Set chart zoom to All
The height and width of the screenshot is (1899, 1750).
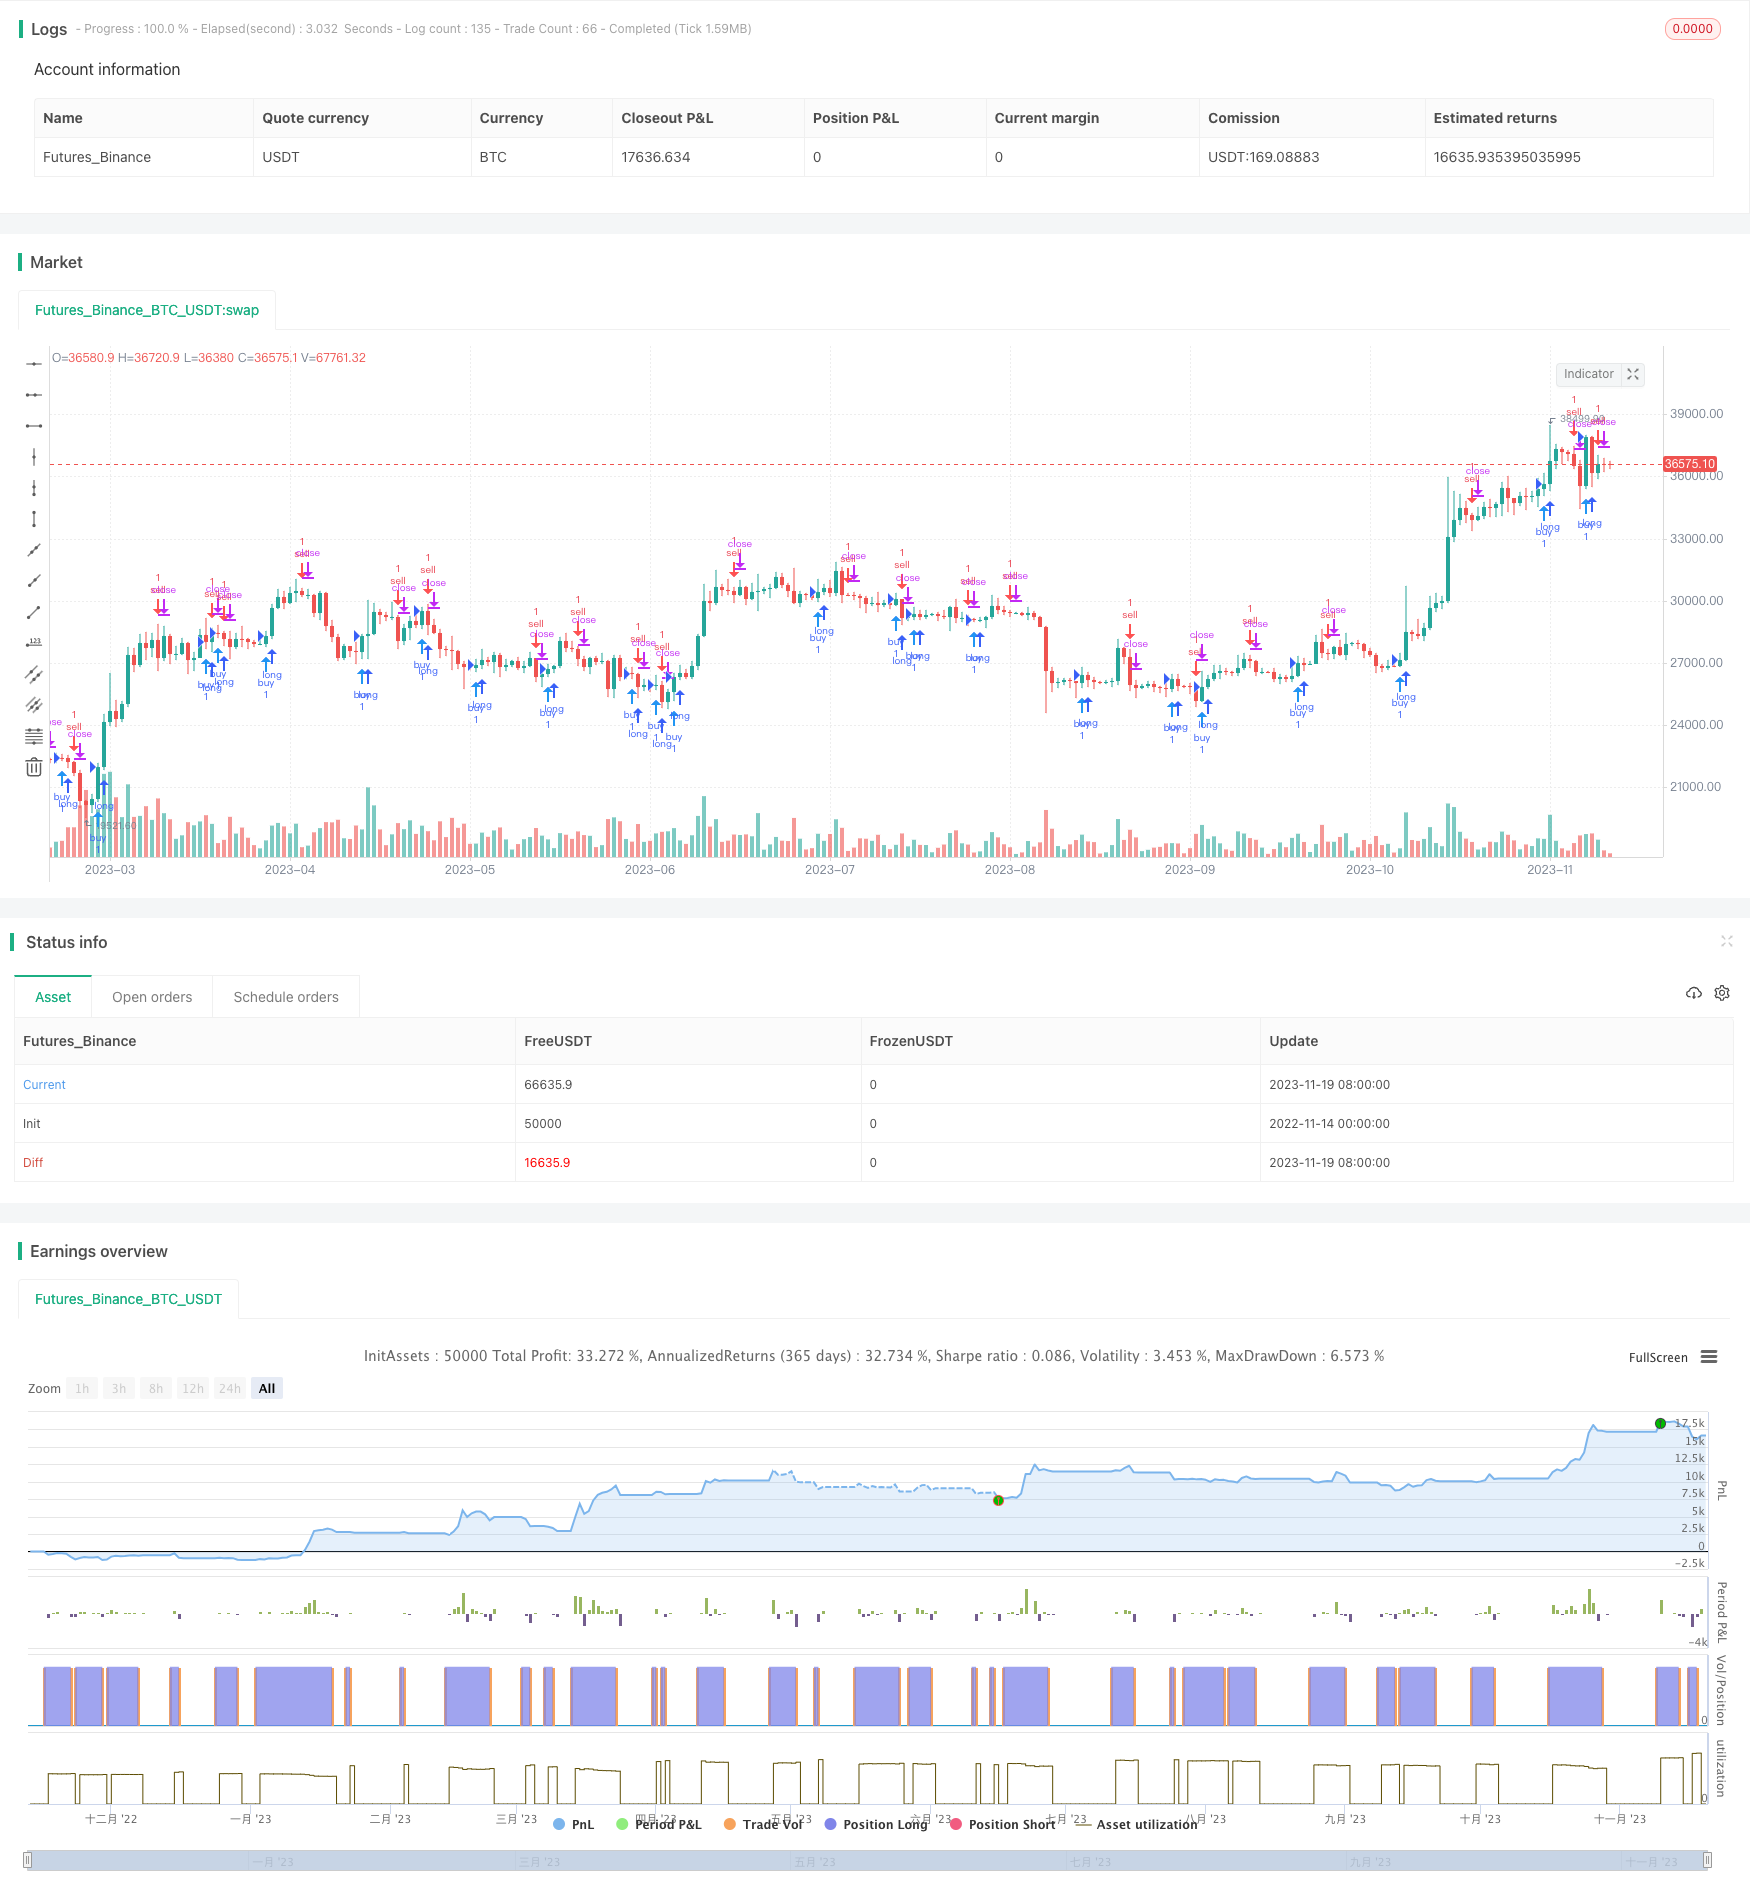[x=267, y=1388]
